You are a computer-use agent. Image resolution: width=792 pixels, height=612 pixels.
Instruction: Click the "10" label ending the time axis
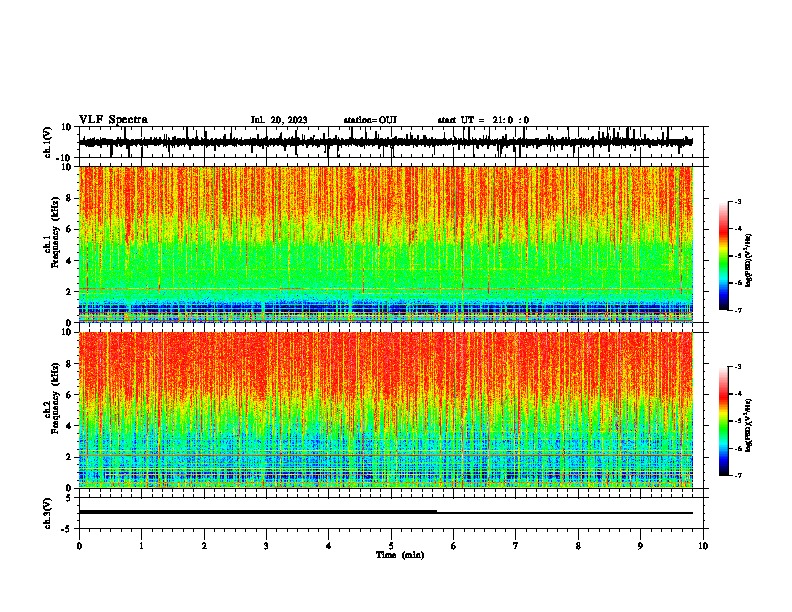click(x=703, y=546)
